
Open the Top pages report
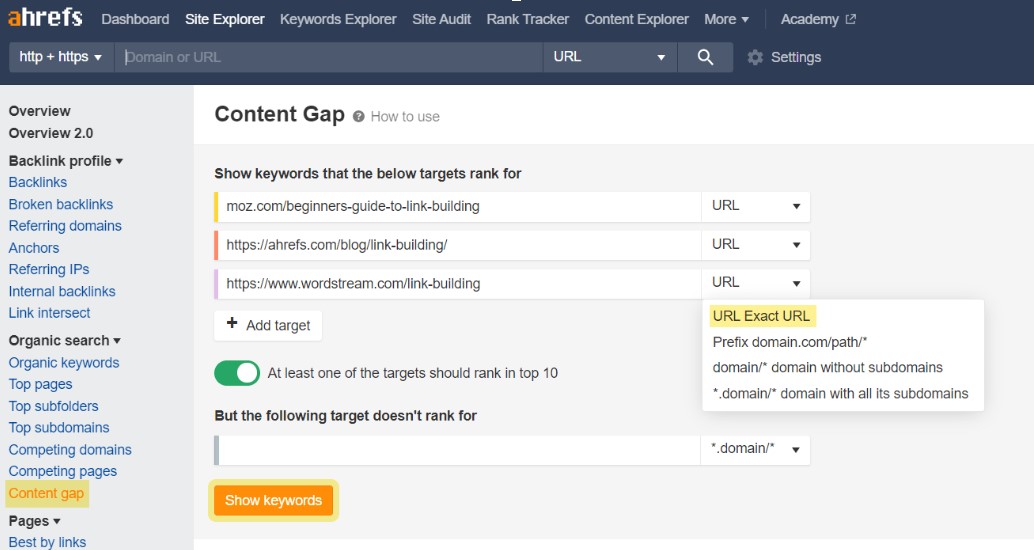(x=40, y=384)
